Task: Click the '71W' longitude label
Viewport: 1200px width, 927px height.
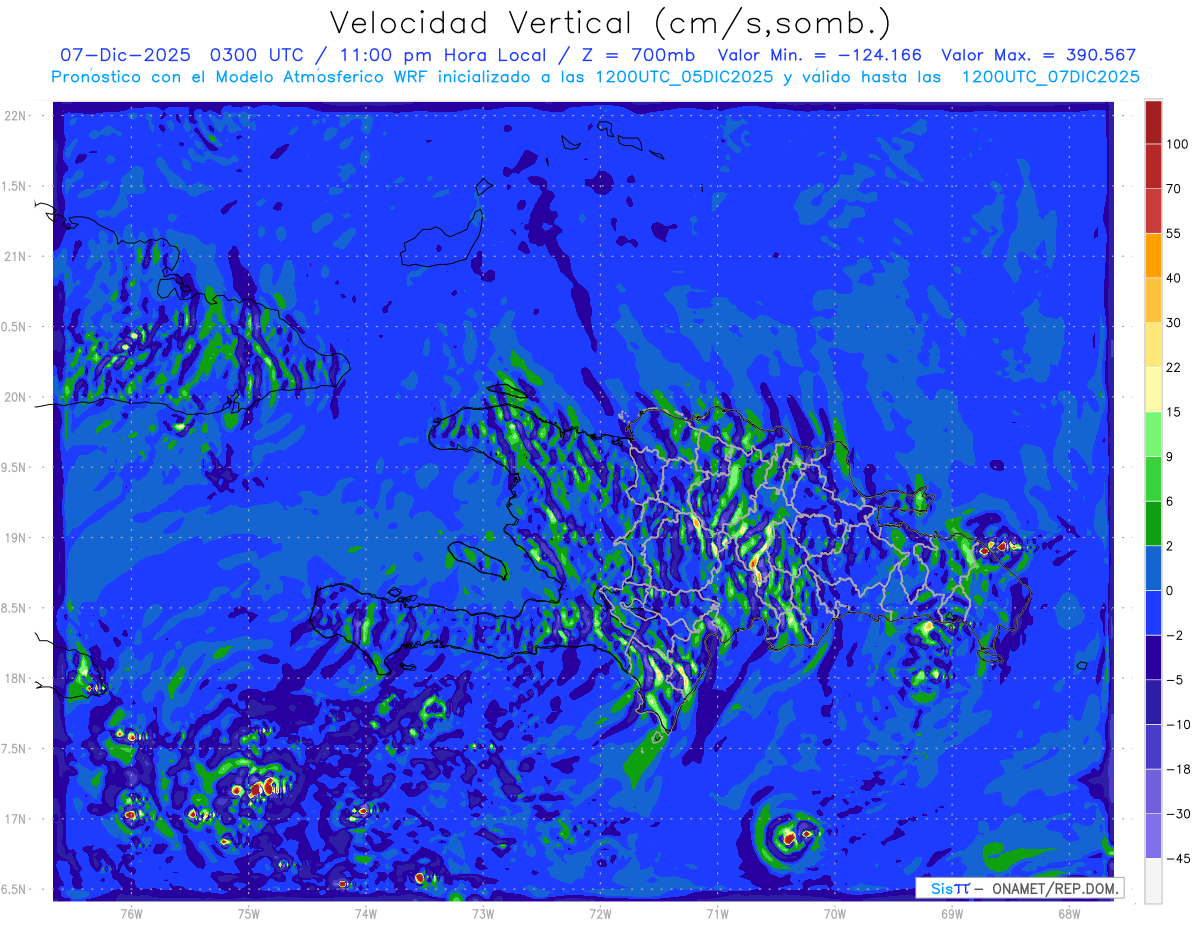Action: pos(717,913)
